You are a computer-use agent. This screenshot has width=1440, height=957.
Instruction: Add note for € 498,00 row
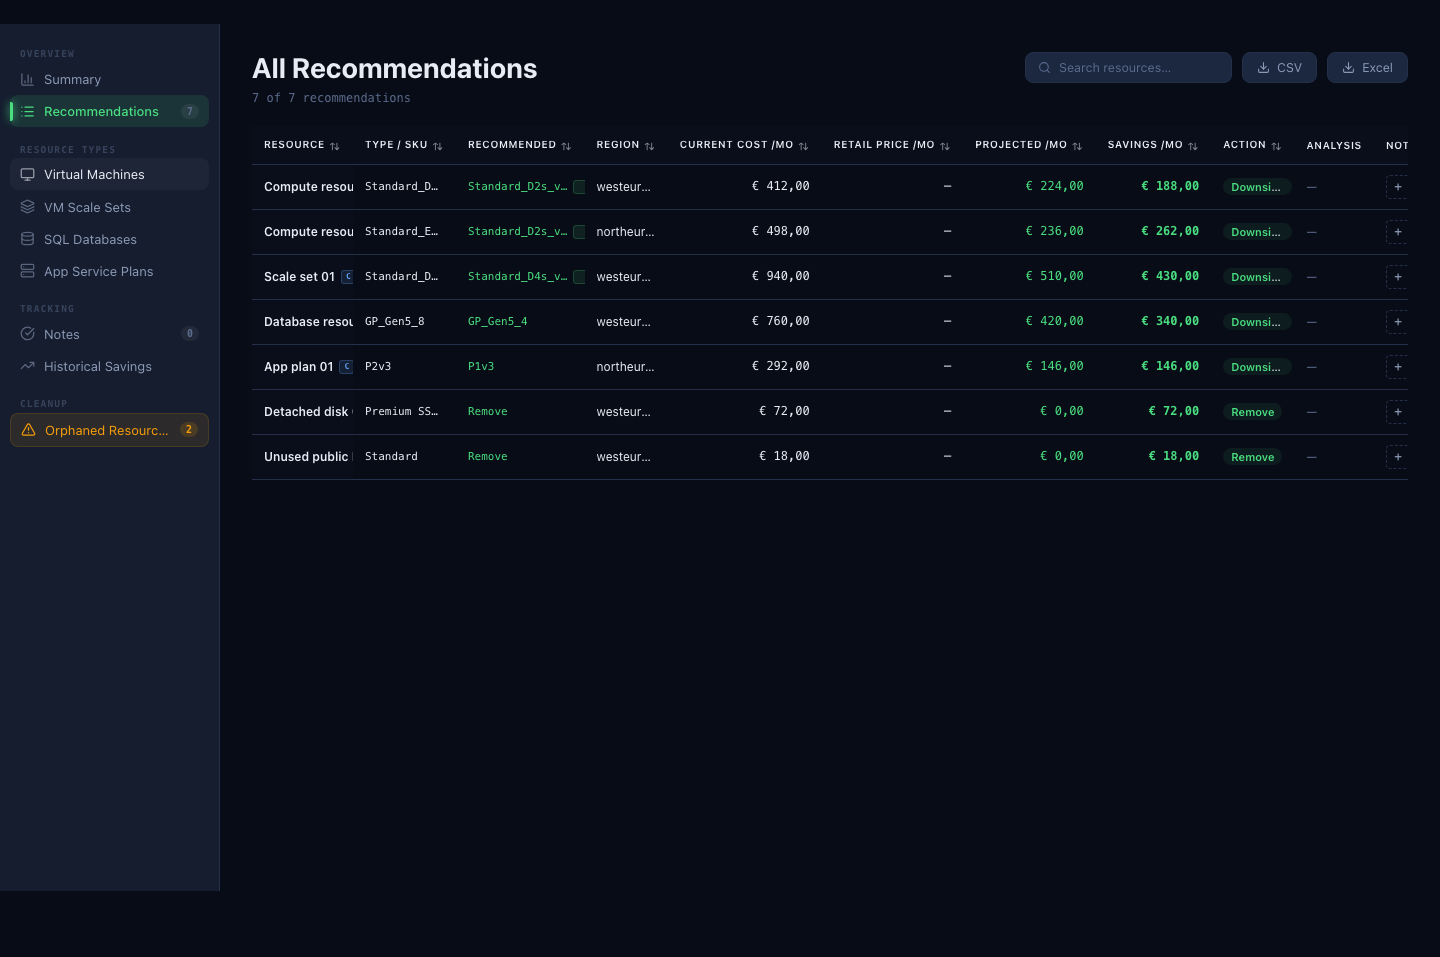[1397, 232]
